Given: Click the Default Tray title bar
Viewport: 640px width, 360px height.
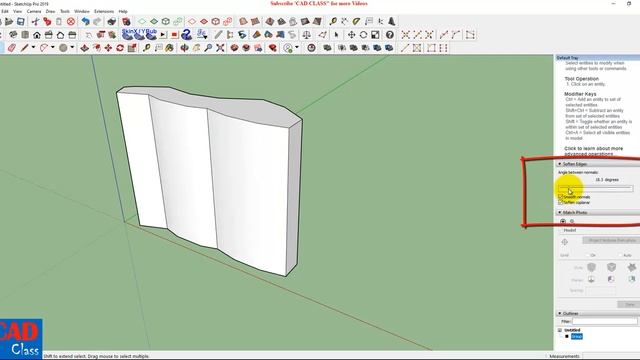Looking at the screenshot, I should click(598, 58).
